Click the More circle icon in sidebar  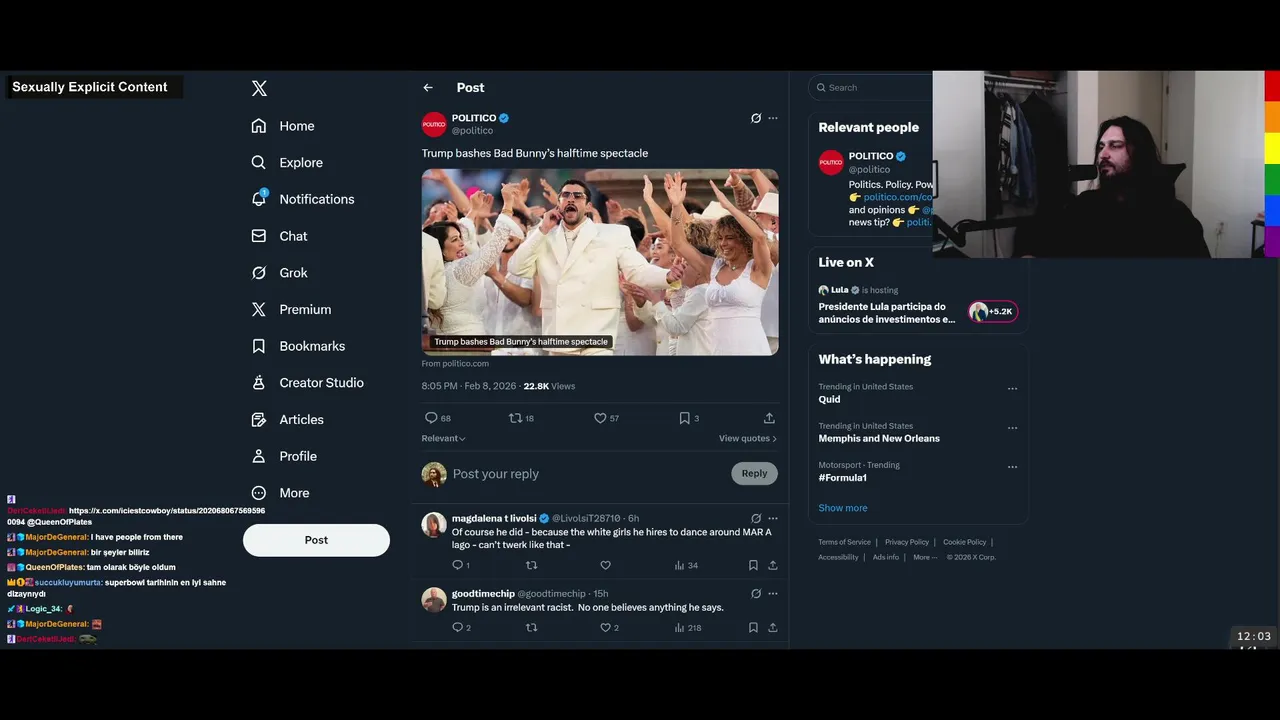pyautogui.click(x=259, y=493)
